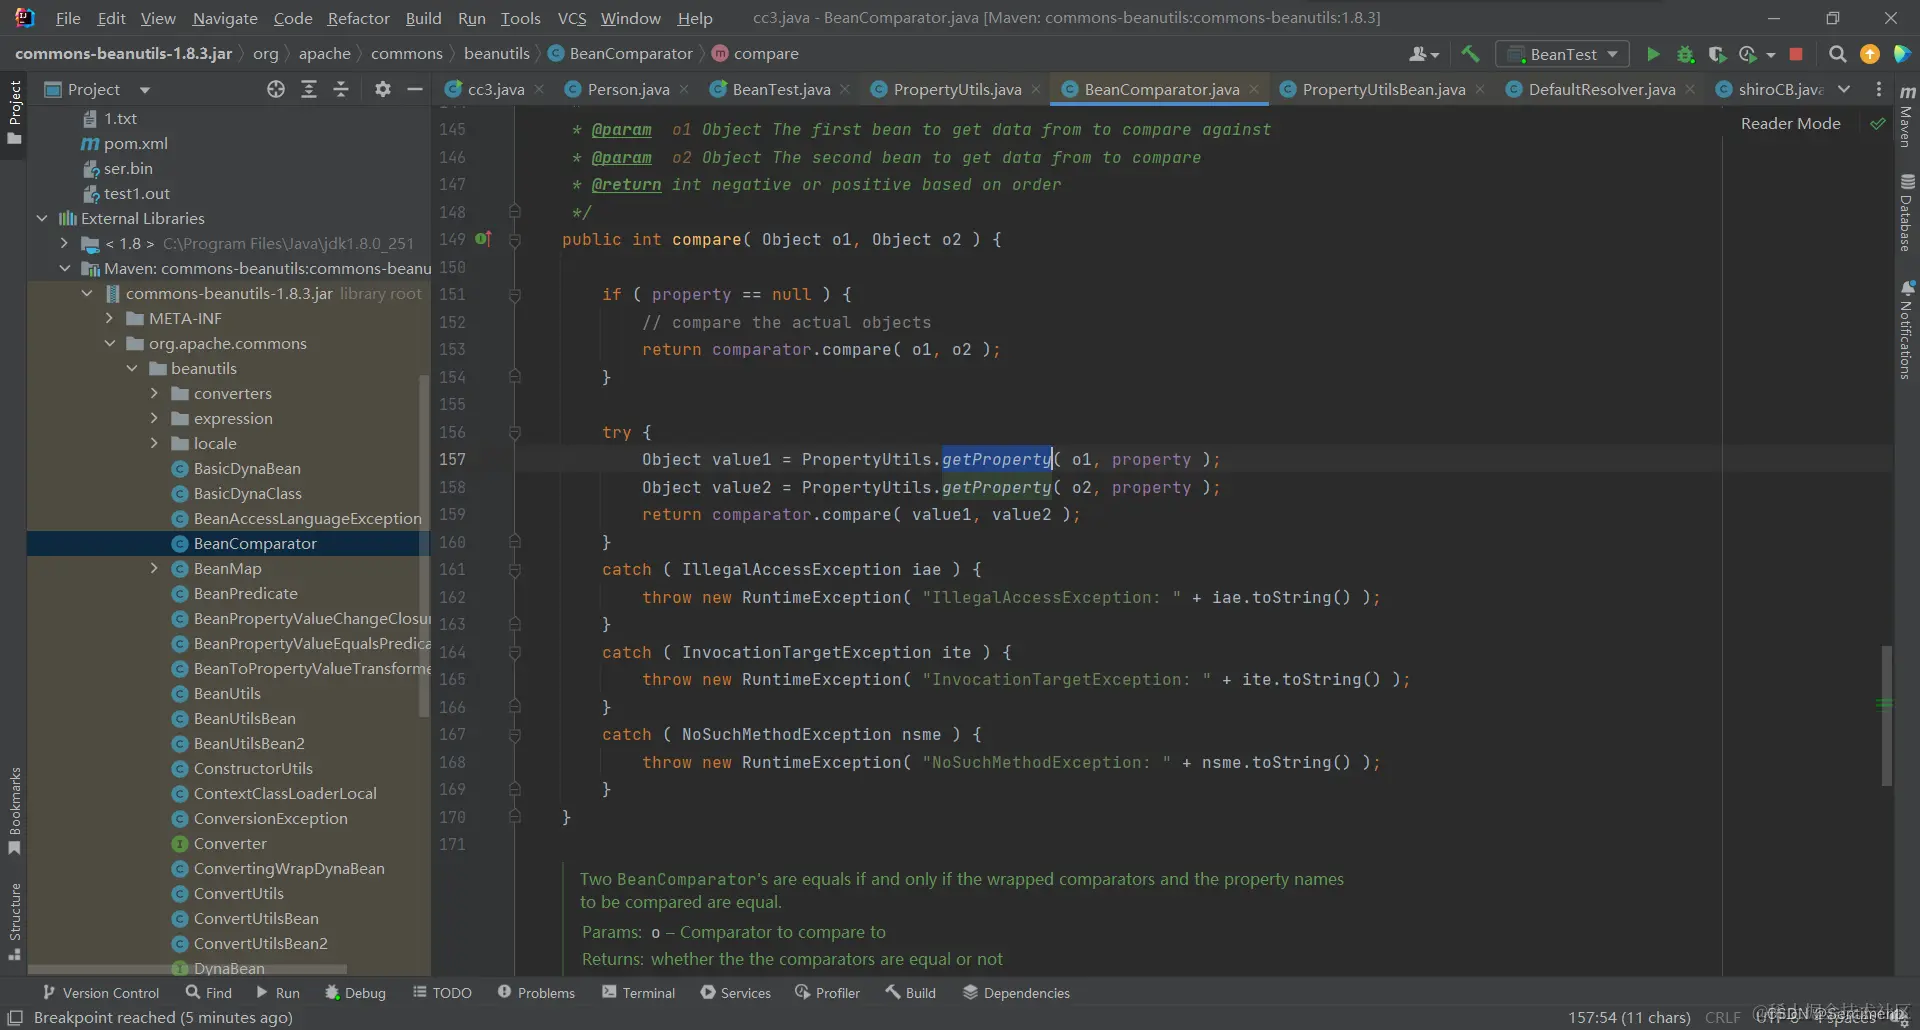Fold the try block at line 156
This screenshot has height=1030, width=1920.
tap(514, 433)
